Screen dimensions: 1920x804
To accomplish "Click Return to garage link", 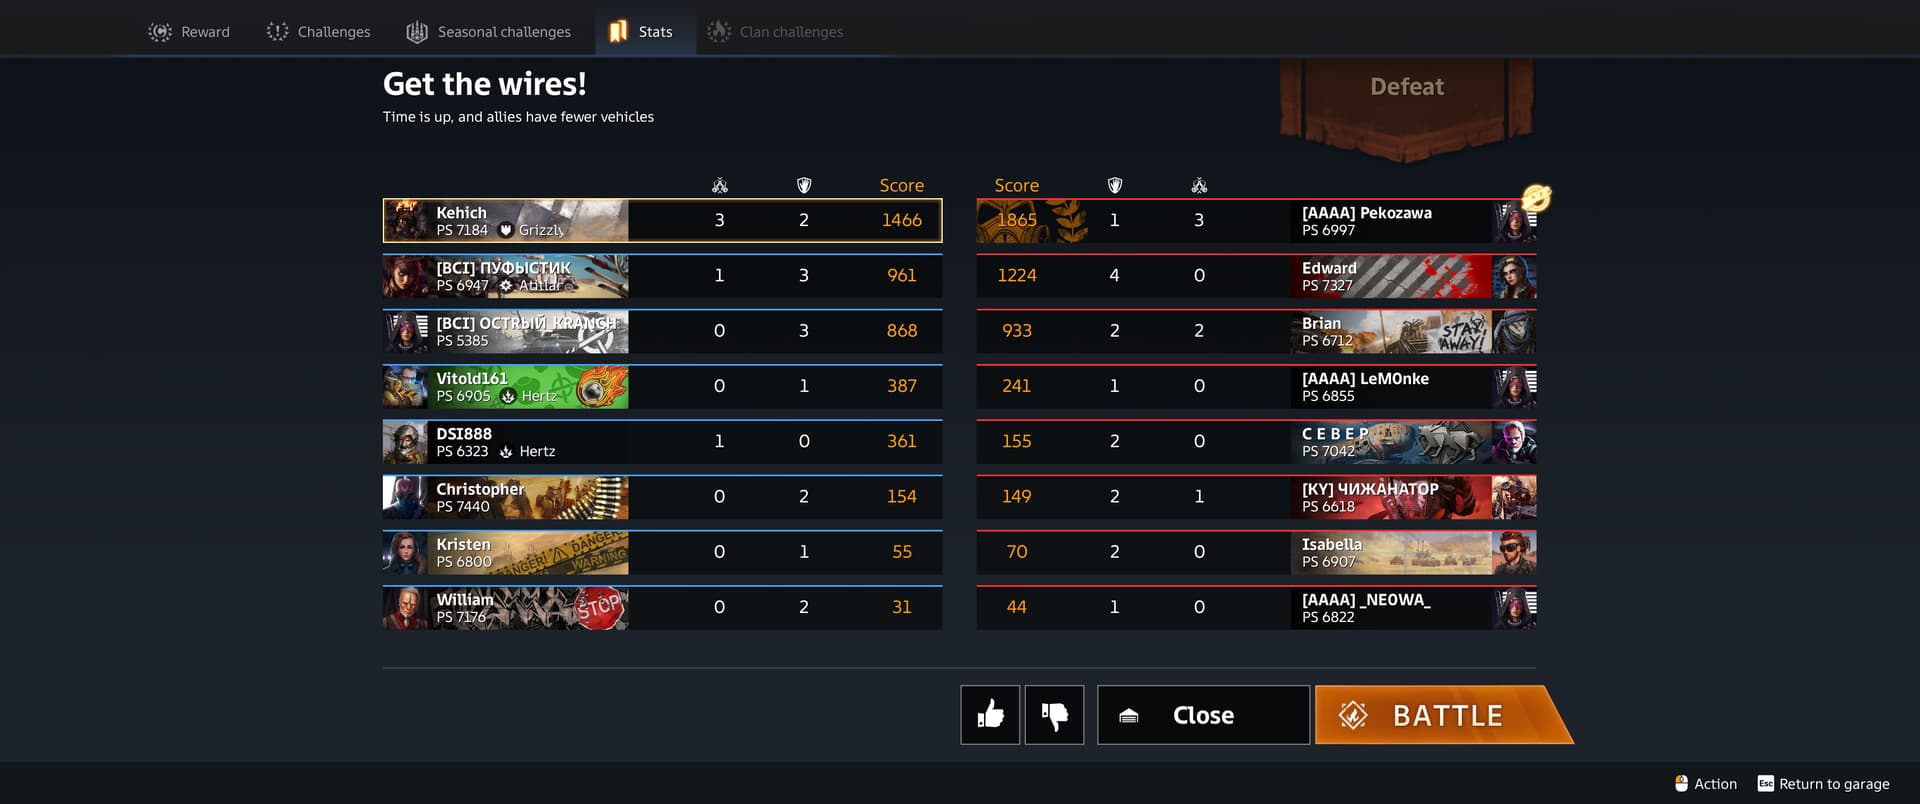I will pos(1824,784).
